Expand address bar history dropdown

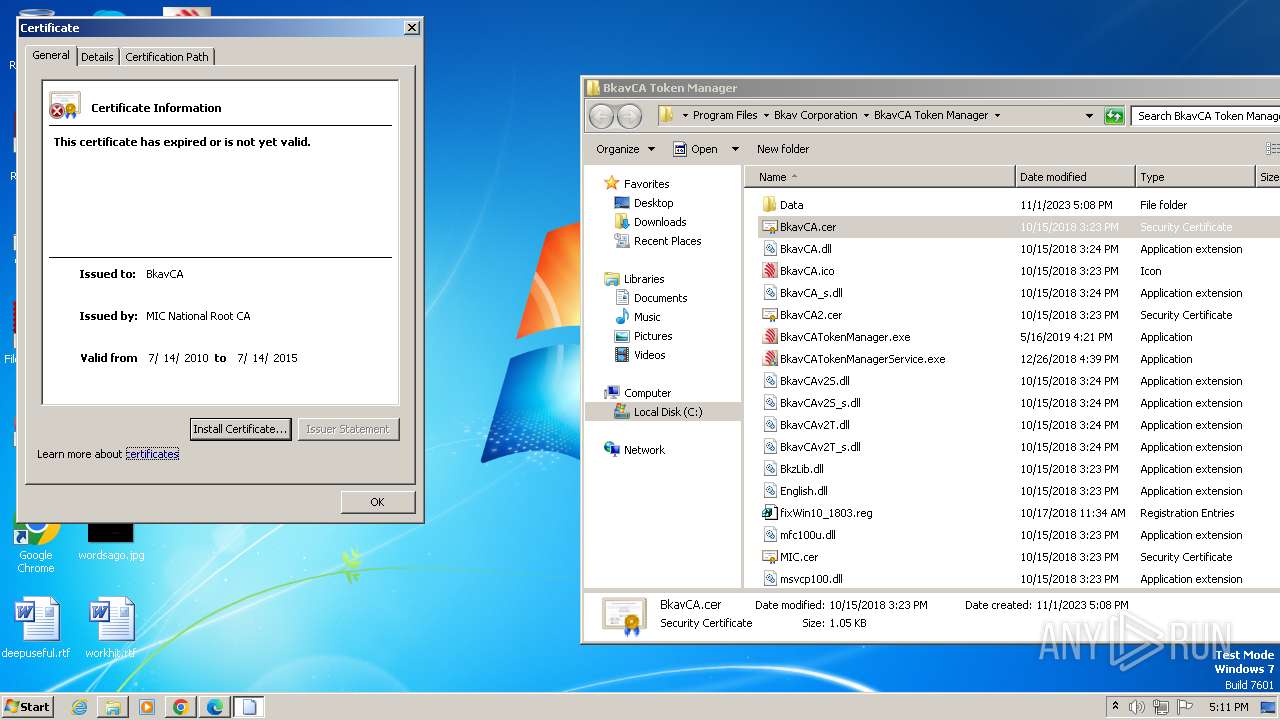pos(1089,116)
